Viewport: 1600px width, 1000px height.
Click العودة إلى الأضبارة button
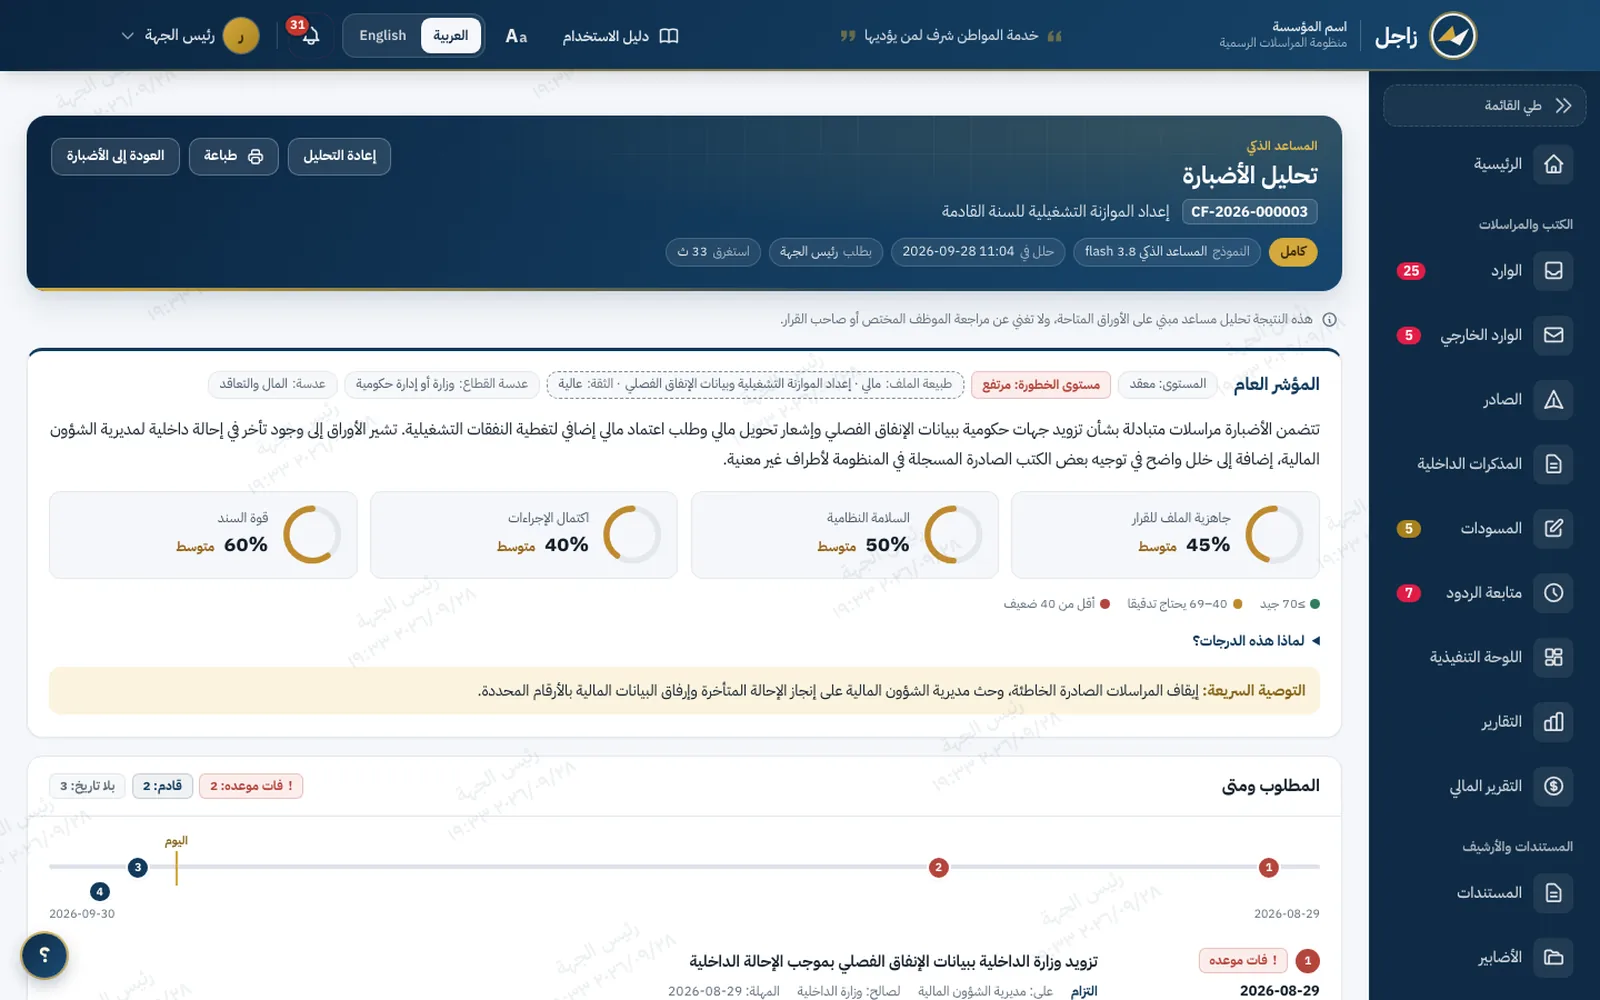tap(116, 156)
